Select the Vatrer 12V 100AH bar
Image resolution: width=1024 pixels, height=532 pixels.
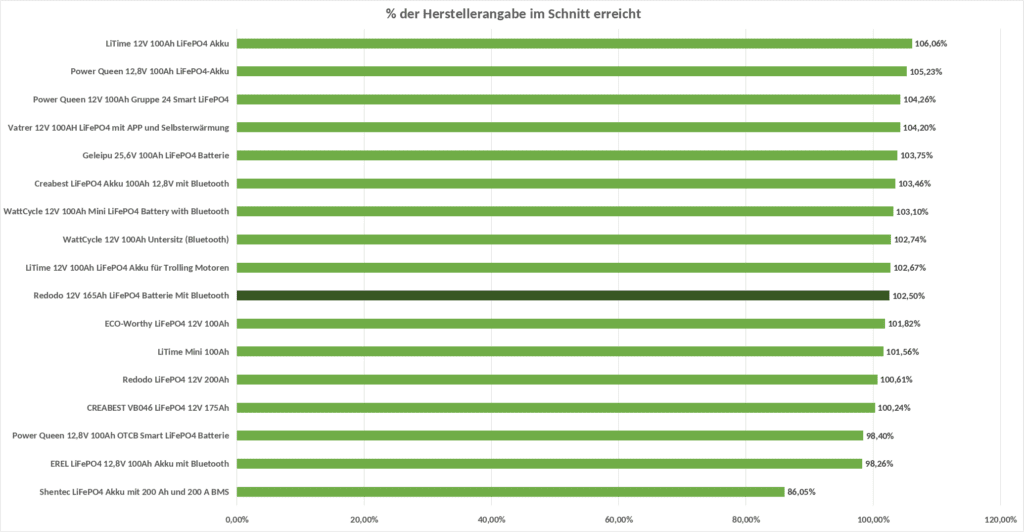[x=568, y=127]
